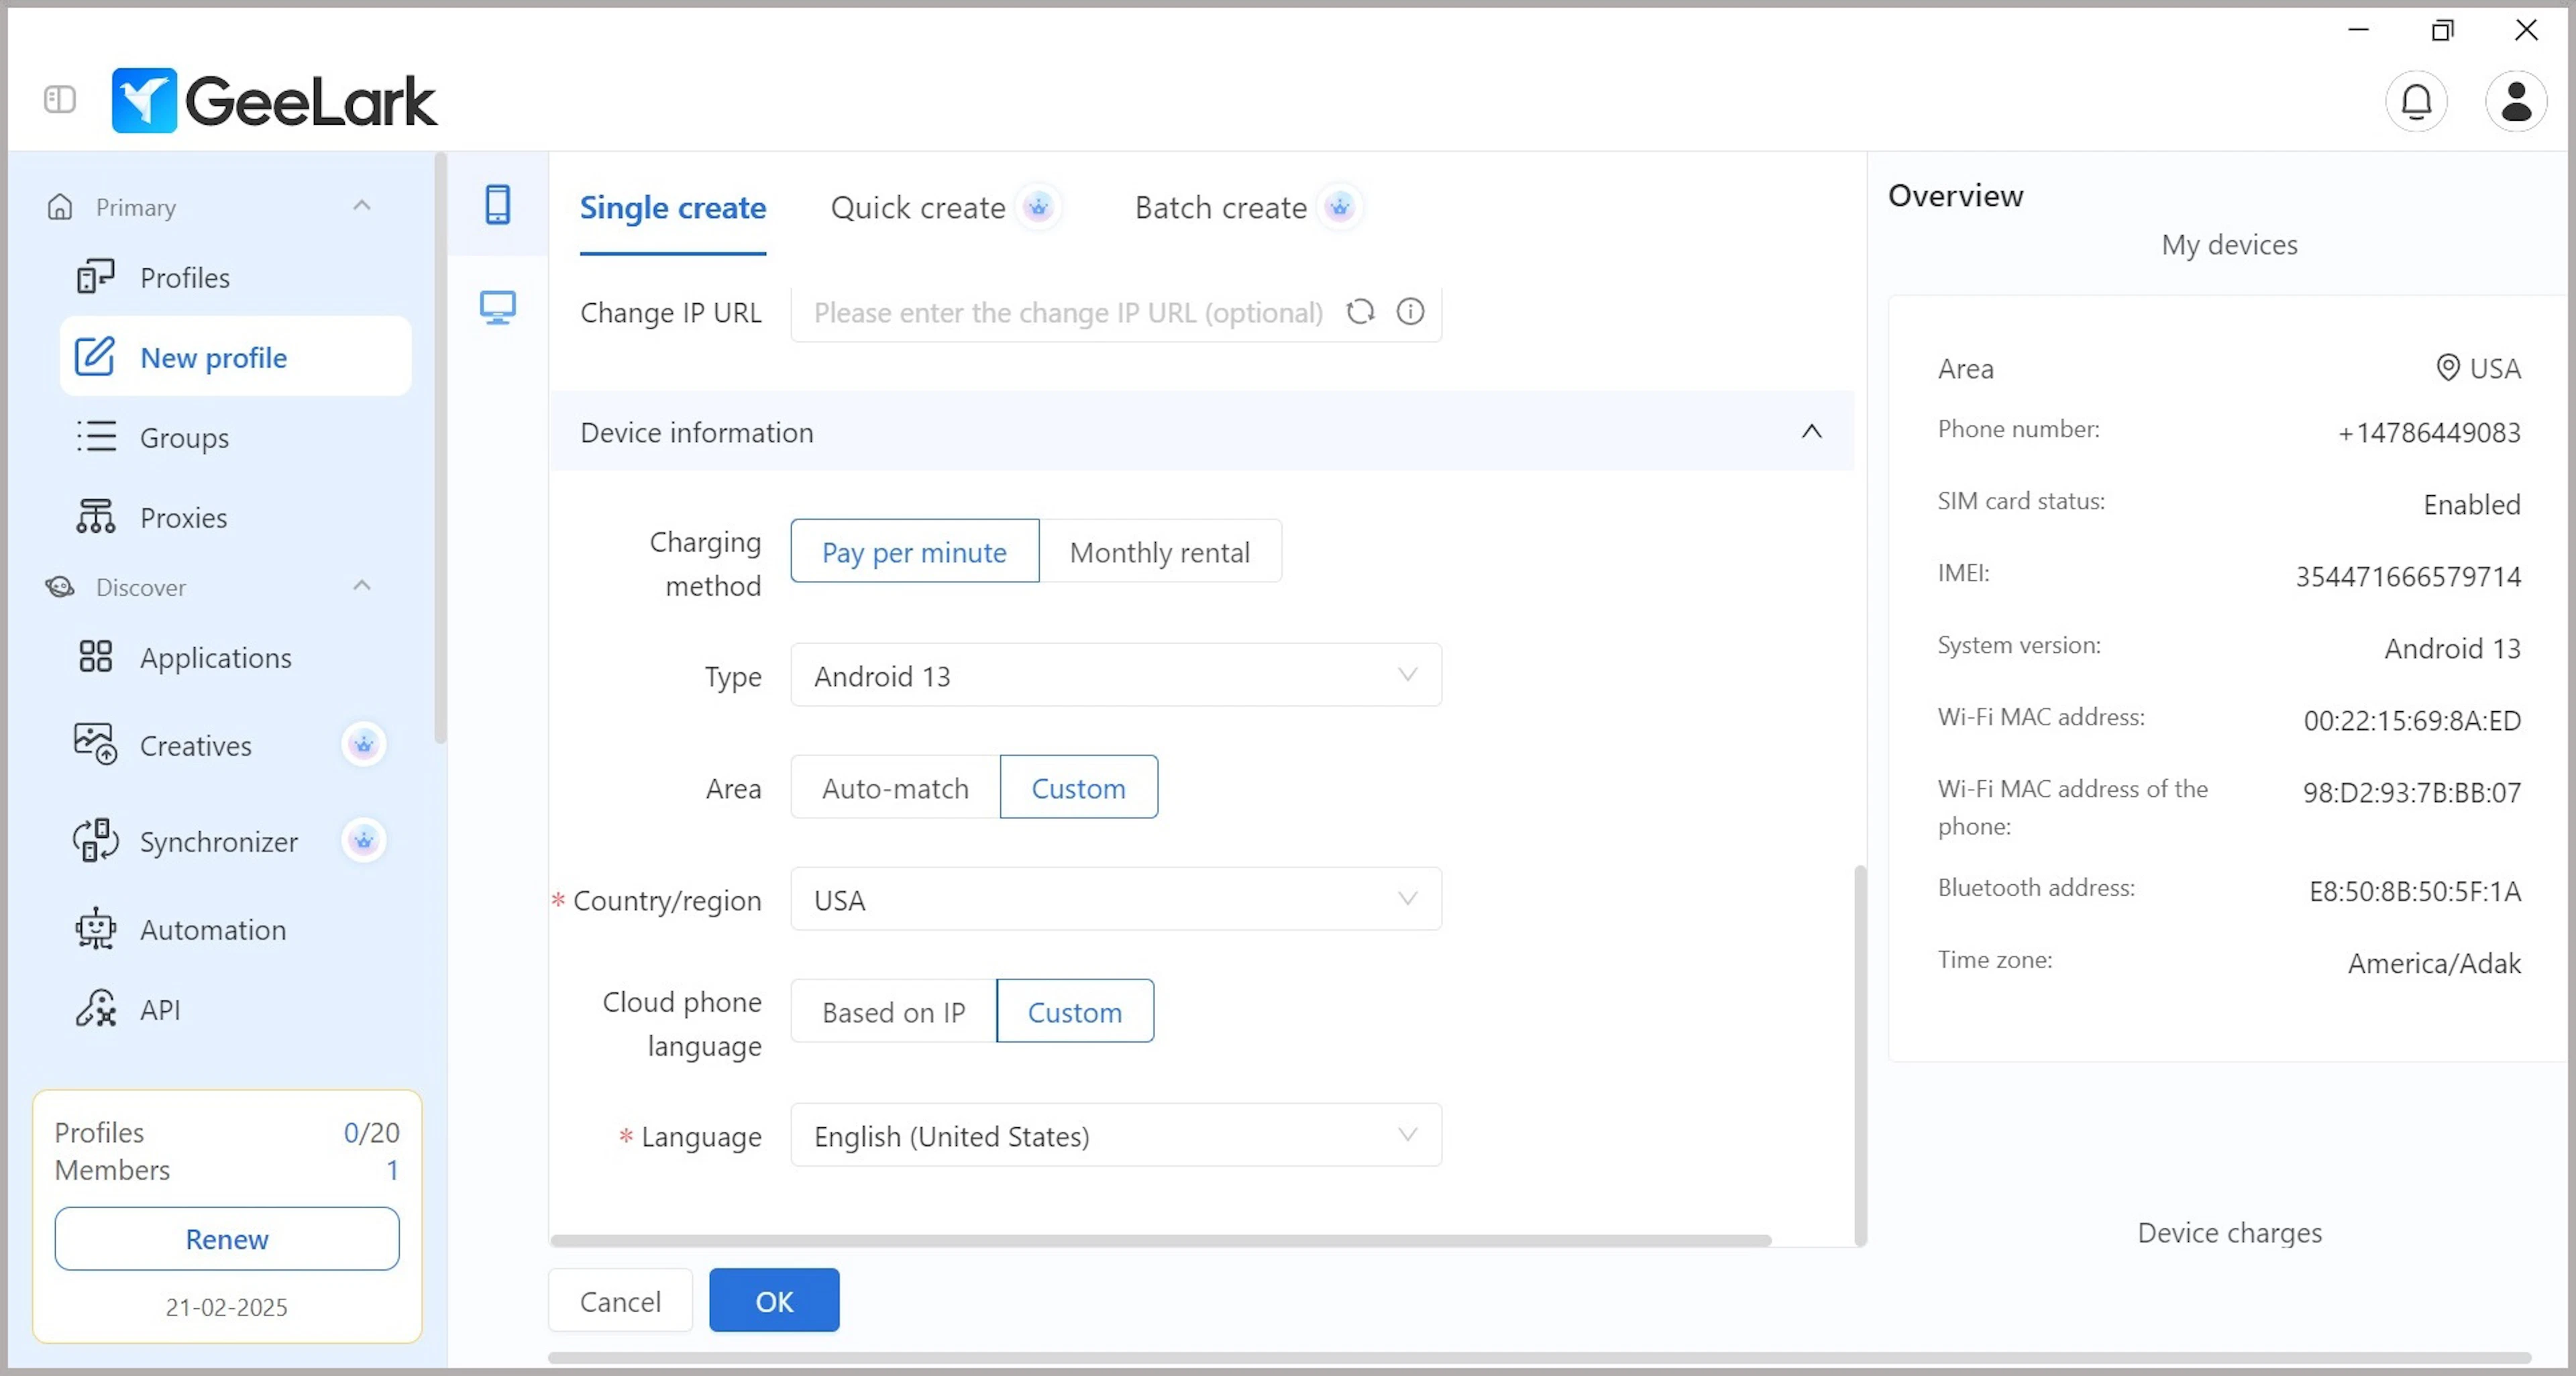This screenshot has height=1376, width=2576.
Task: Select Monthly rental charging method
Action: click(1160, 551)
